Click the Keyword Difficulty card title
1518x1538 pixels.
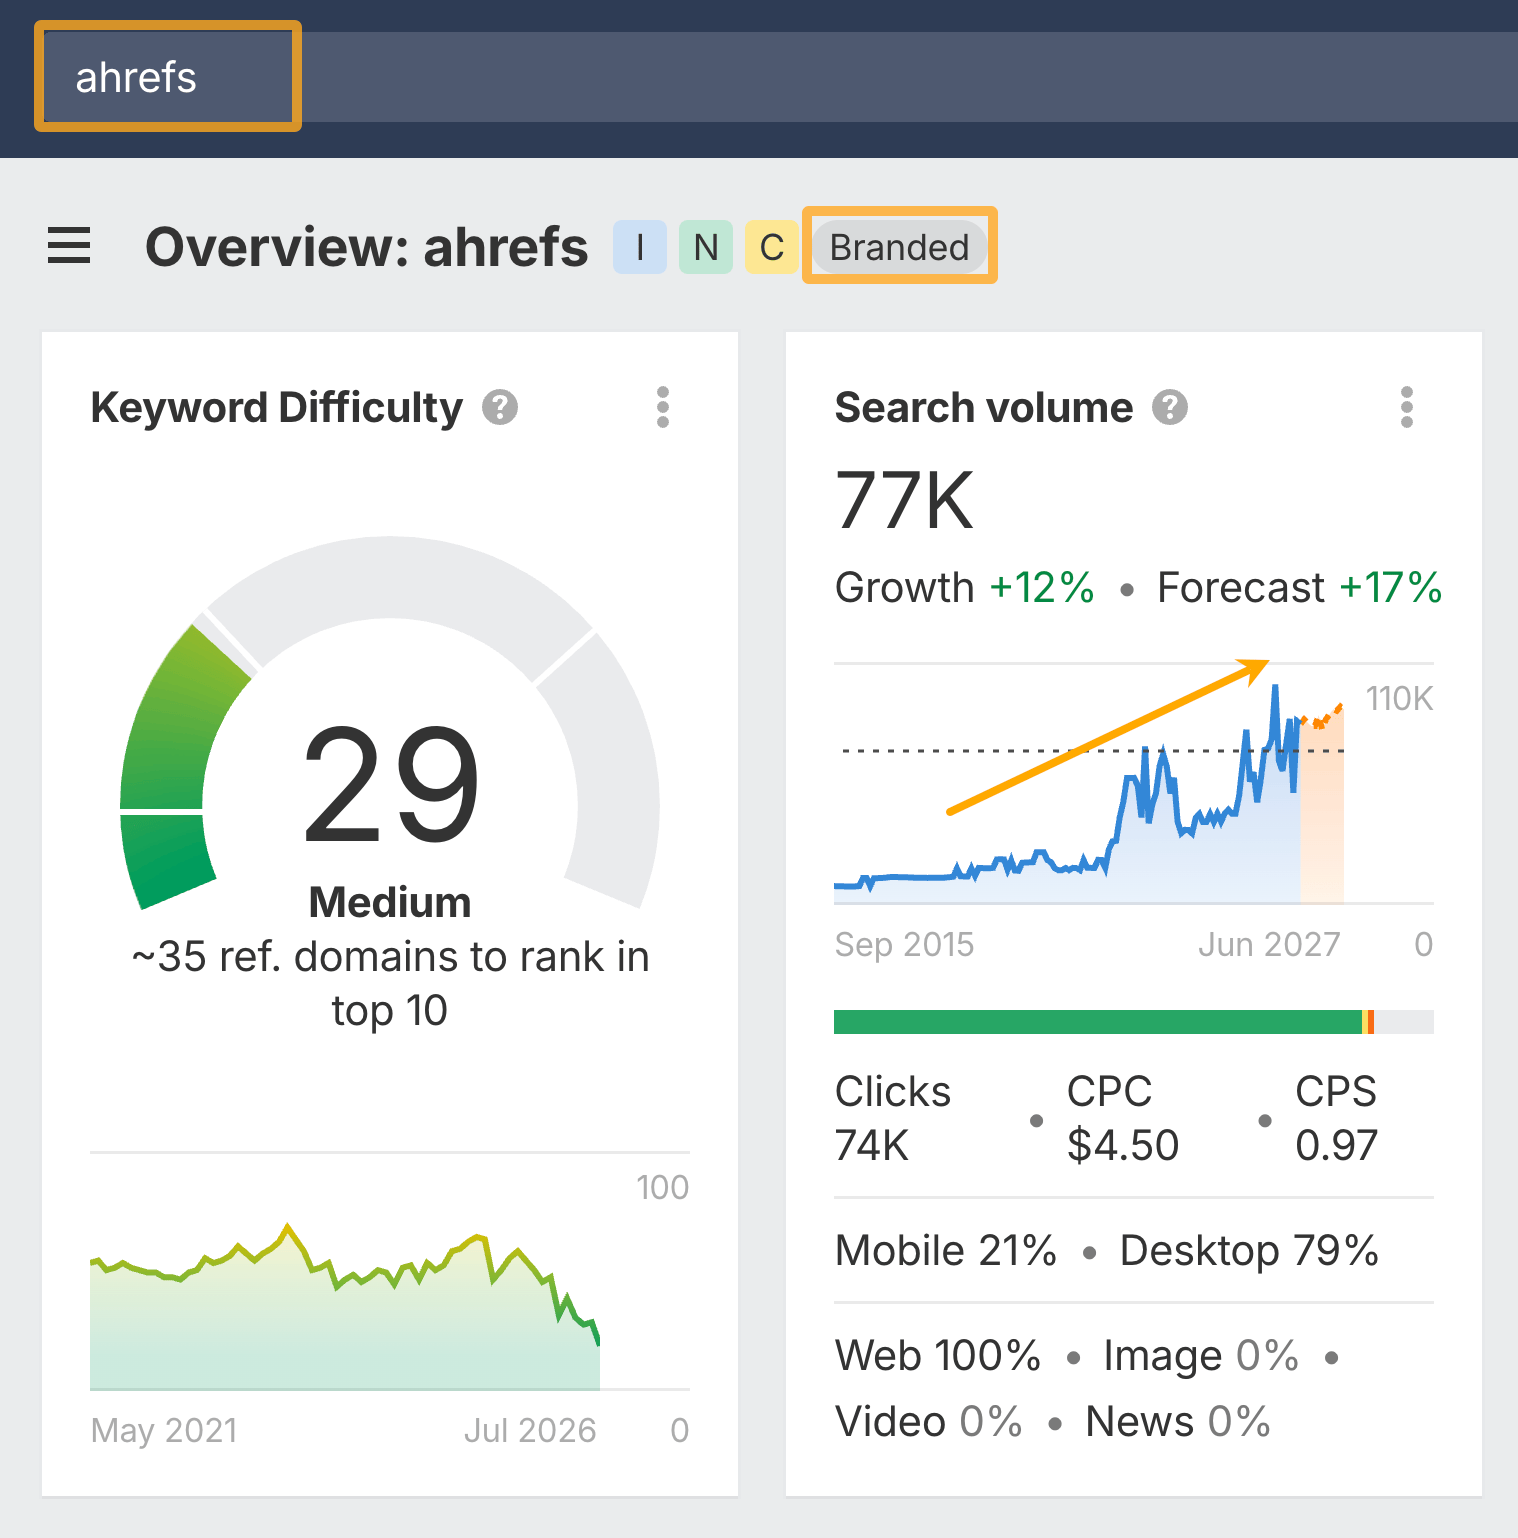click(x=277, y=408)
